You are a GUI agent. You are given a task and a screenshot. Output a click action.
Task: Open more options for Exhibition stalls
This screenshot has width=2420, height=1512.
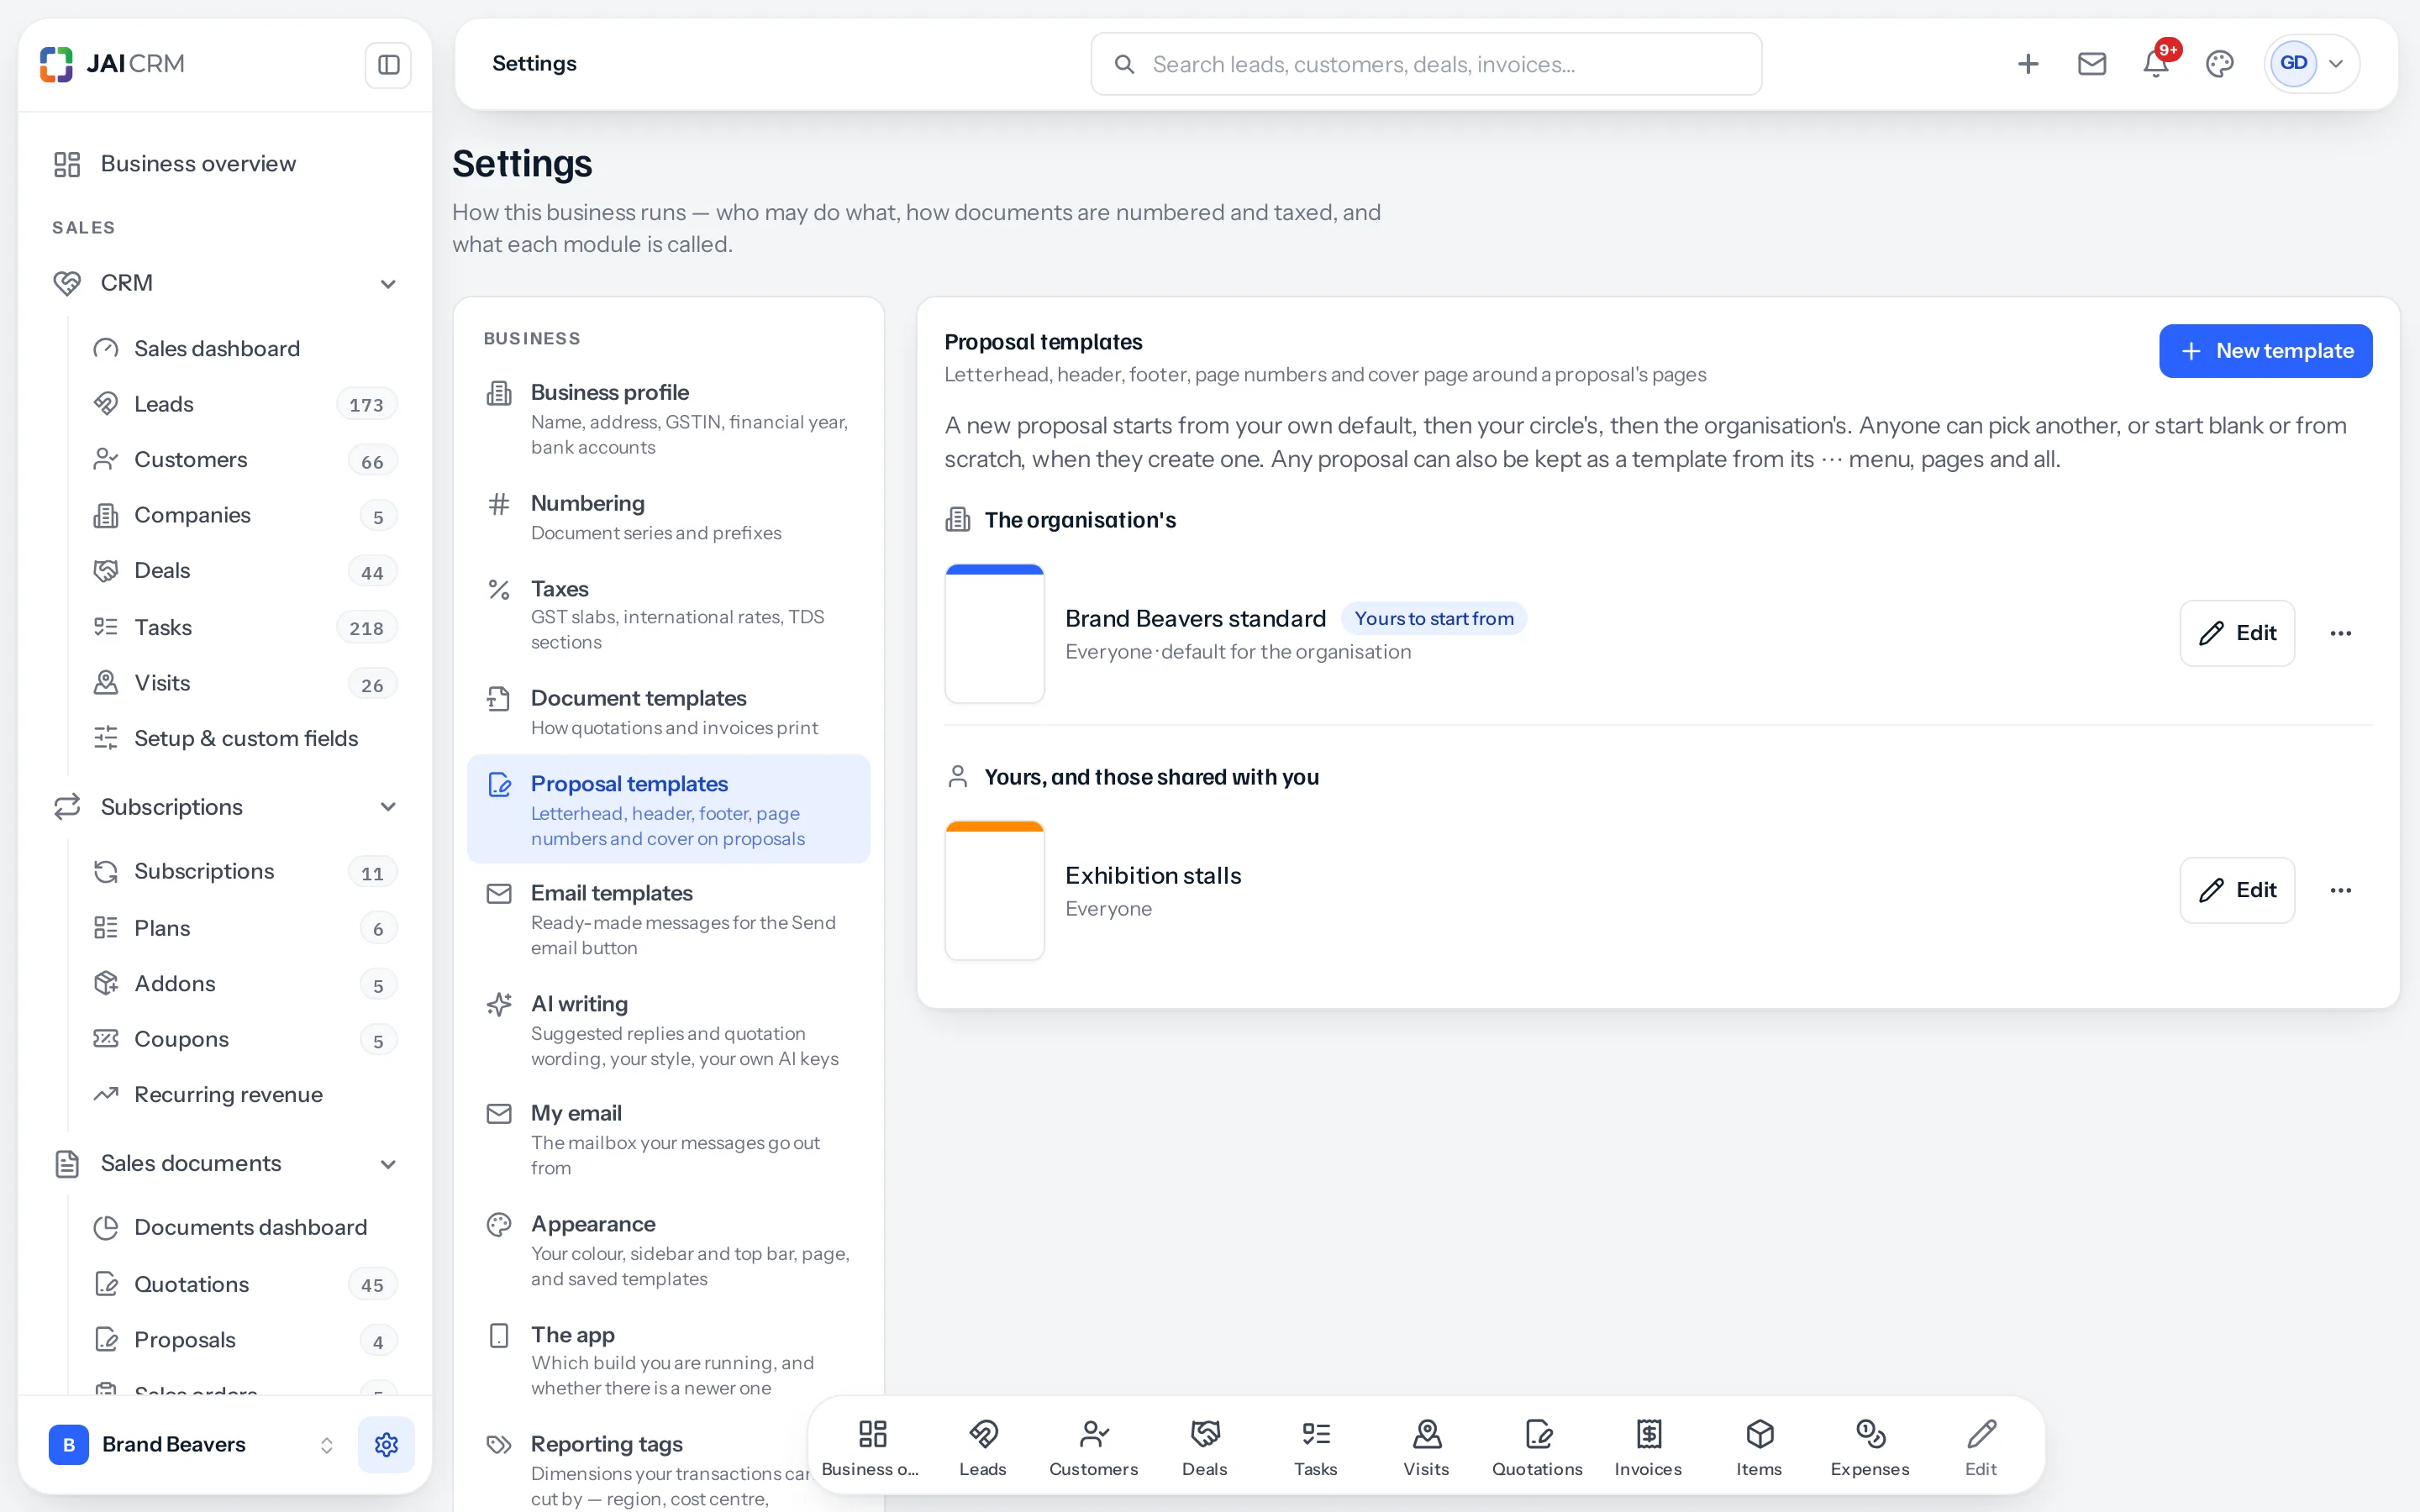pyautogui.click(x=2340, y=890)
